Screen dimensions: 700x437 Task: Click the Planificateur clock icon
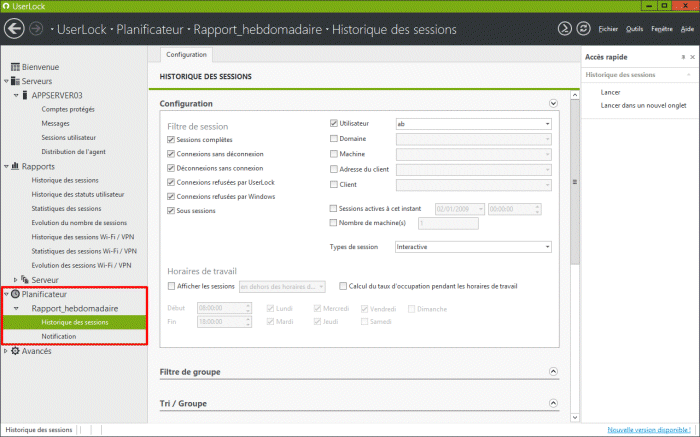click(x=16, y=294)
